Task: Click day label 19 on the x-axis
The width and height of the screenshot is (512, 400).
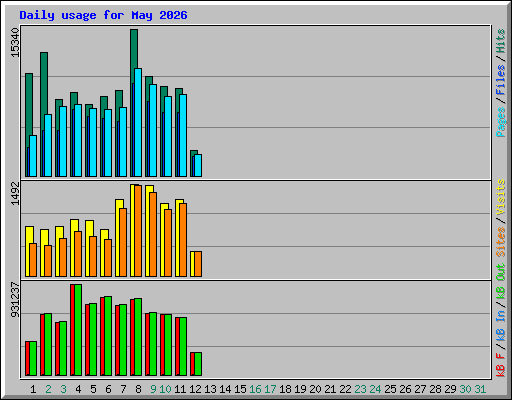Action: [x=300, y=389]
